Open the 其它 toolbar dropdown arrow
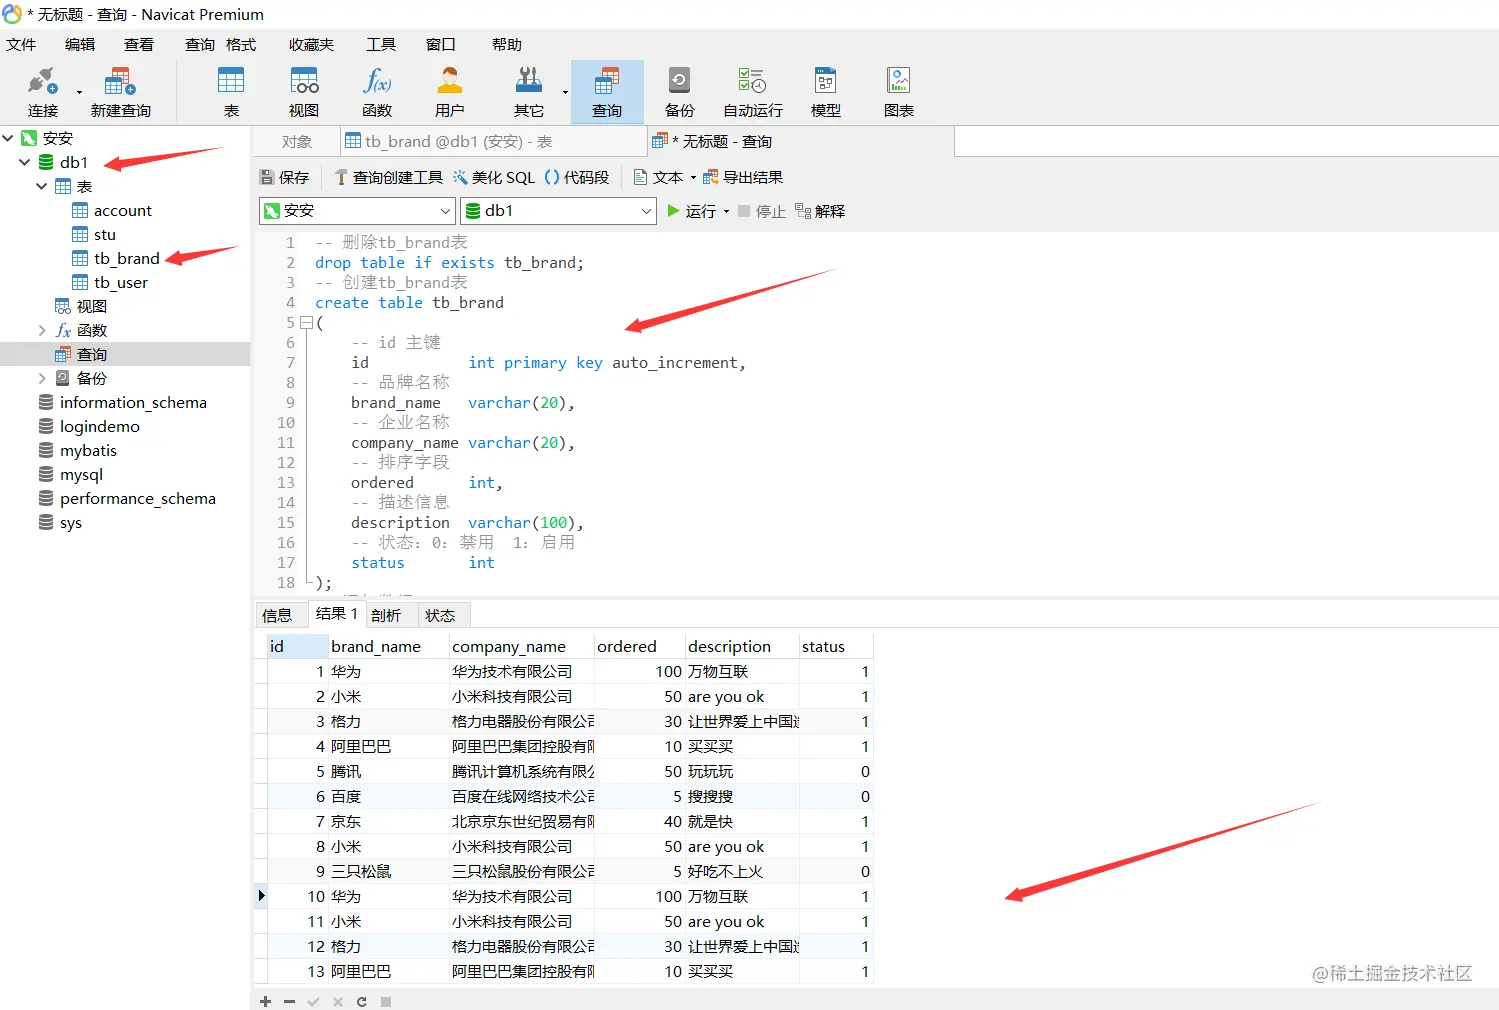Image resolution: width=1499 pixels, height=1010 pixels. coord(565,93)
